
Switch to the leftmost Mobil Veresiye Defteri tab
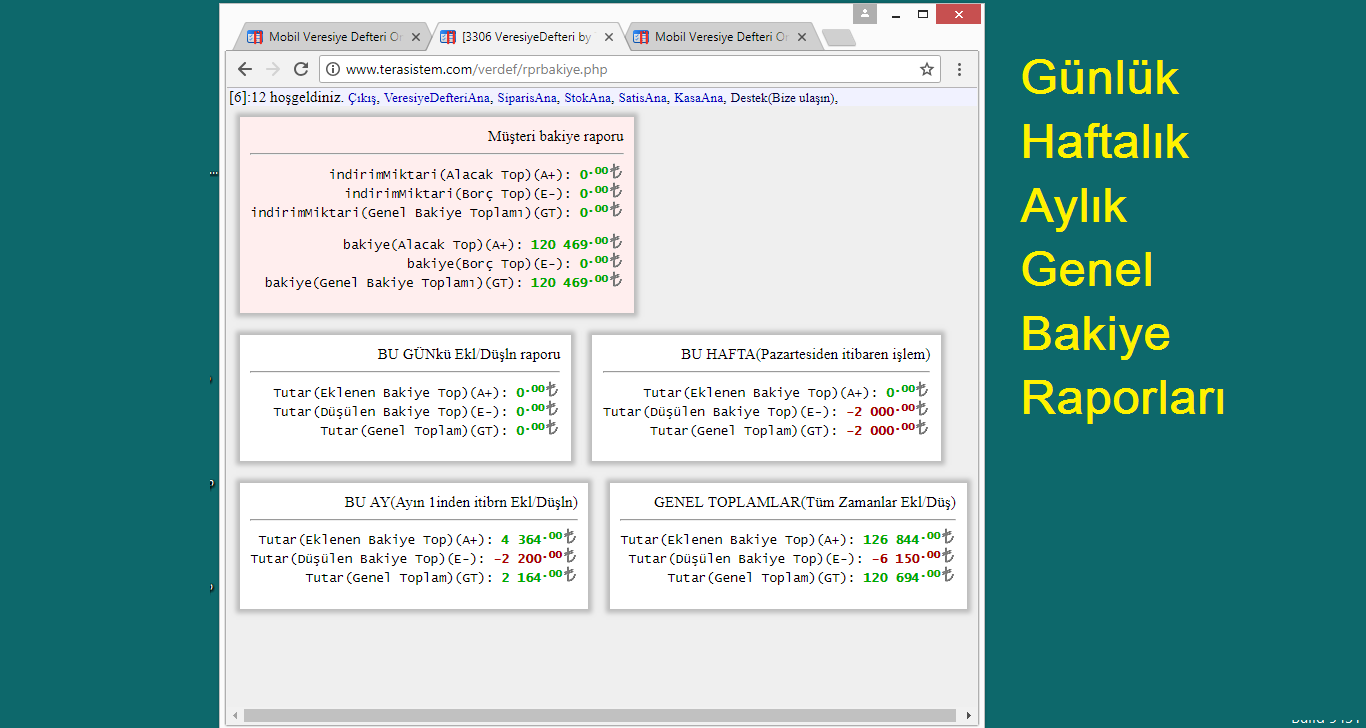(x=334, y=37)
